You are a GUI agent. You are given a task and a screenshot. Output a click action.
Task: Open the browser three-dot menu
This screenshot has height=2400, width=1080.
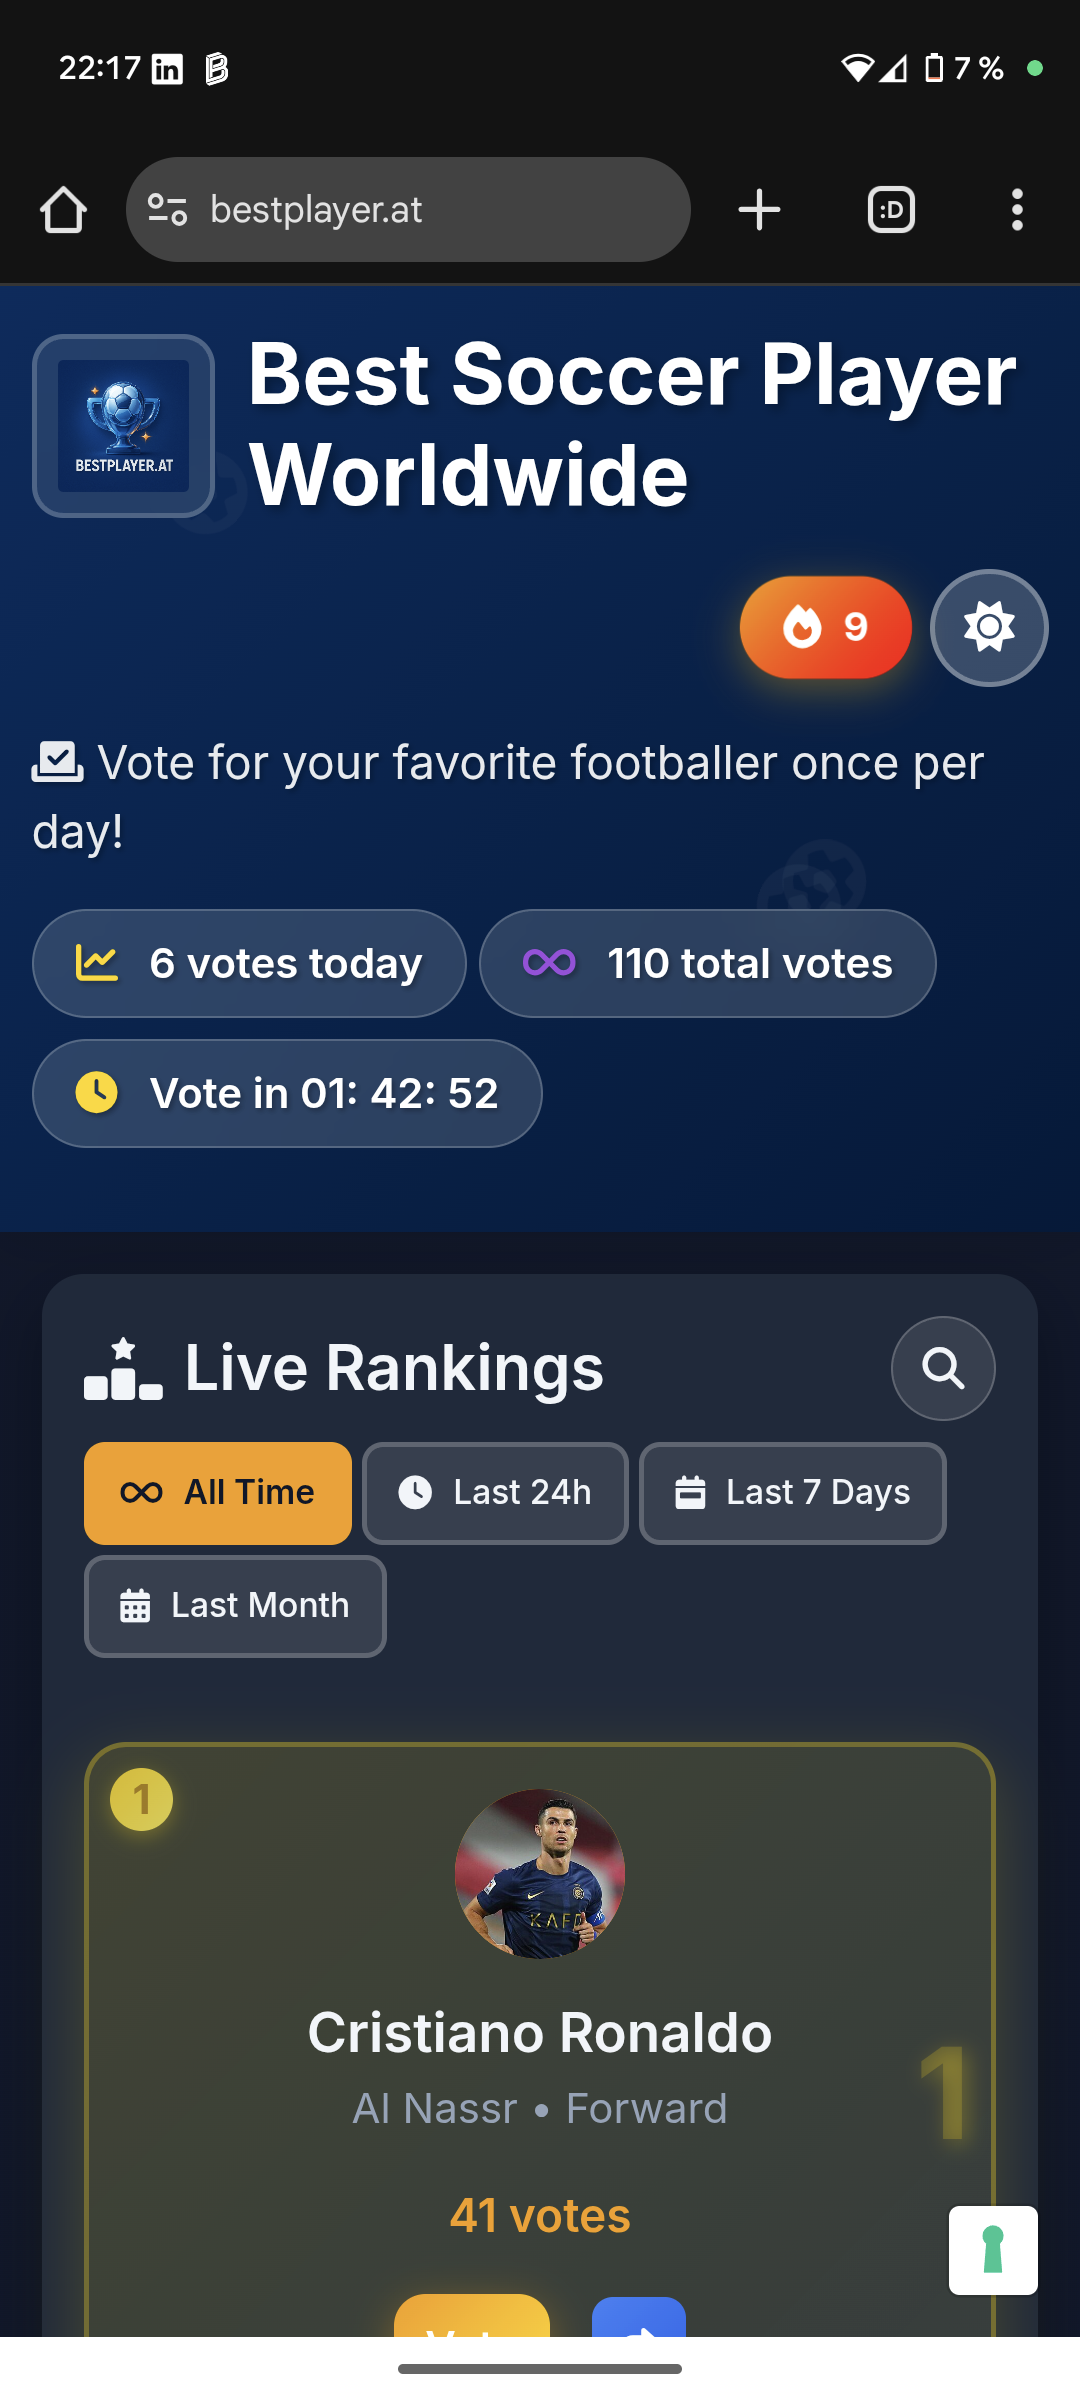click(1017, 210)
